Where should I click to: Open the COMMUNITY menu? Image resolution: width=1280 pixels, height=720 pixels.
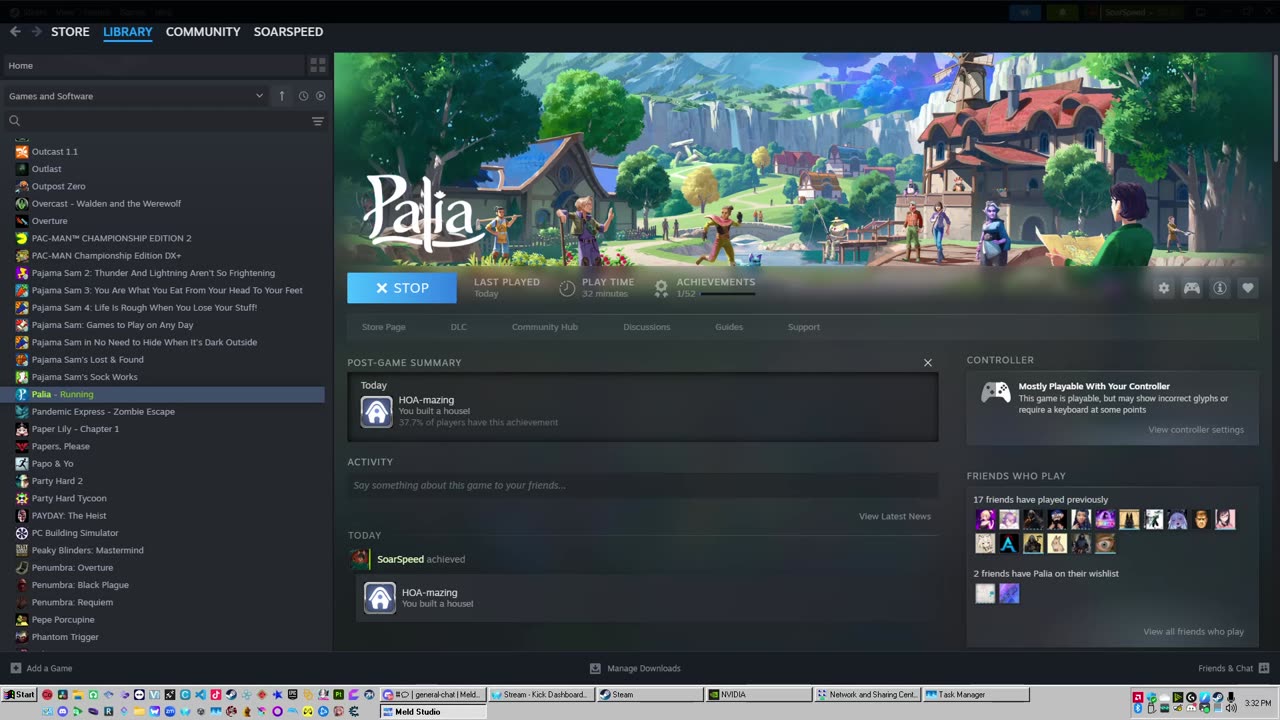(x=203, y=32)
